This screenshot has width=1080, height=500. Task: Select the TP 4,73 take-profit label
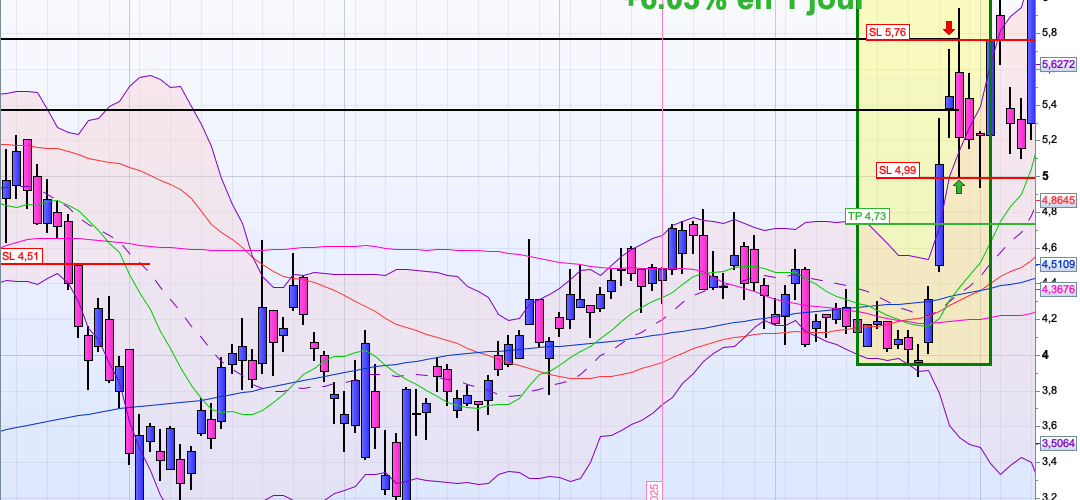(x=867, y=216)
